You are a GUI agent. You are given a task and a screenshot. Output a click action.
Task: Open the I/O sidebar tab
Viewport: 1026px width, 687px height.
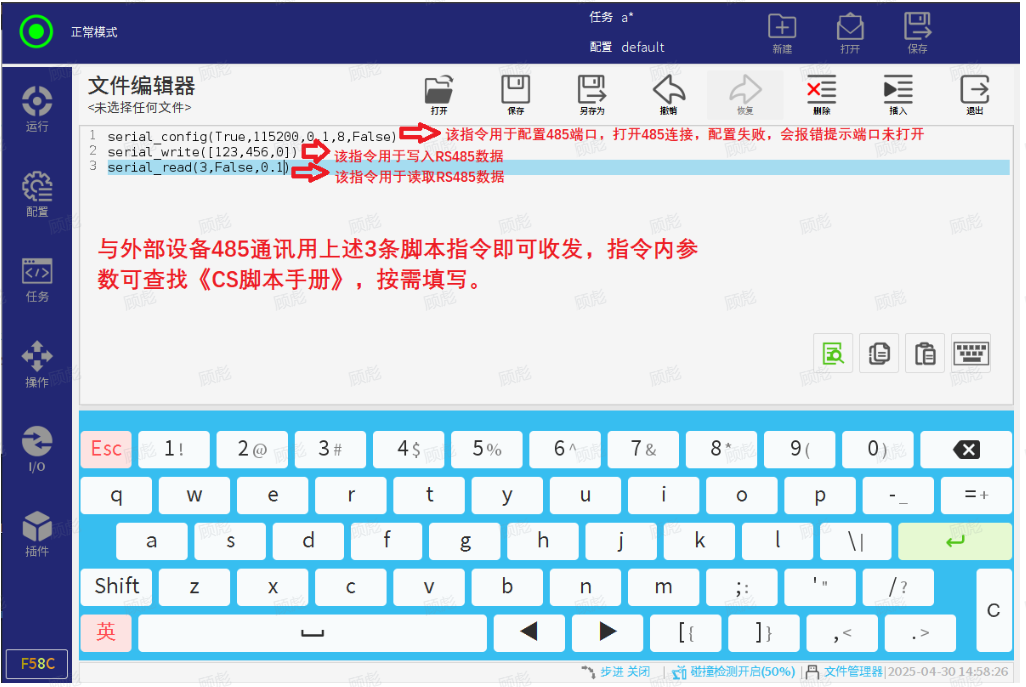click(37, 449)
